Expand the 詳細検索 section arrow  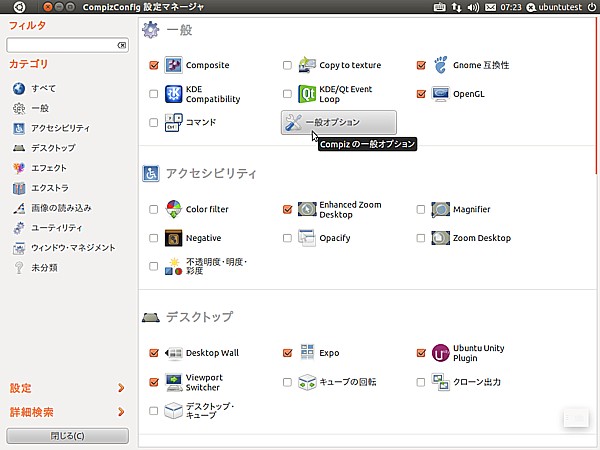[121, 412]
